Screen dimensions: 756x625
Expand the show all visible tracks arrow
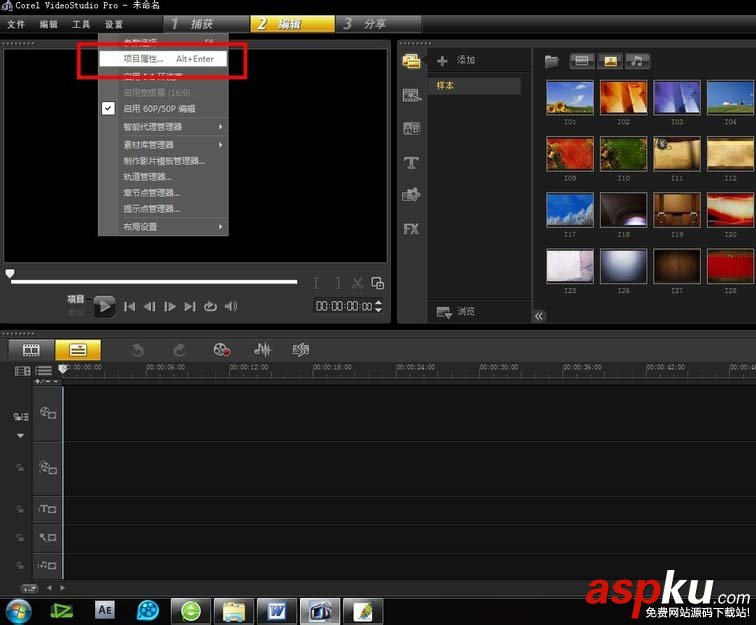click(20, 435)
